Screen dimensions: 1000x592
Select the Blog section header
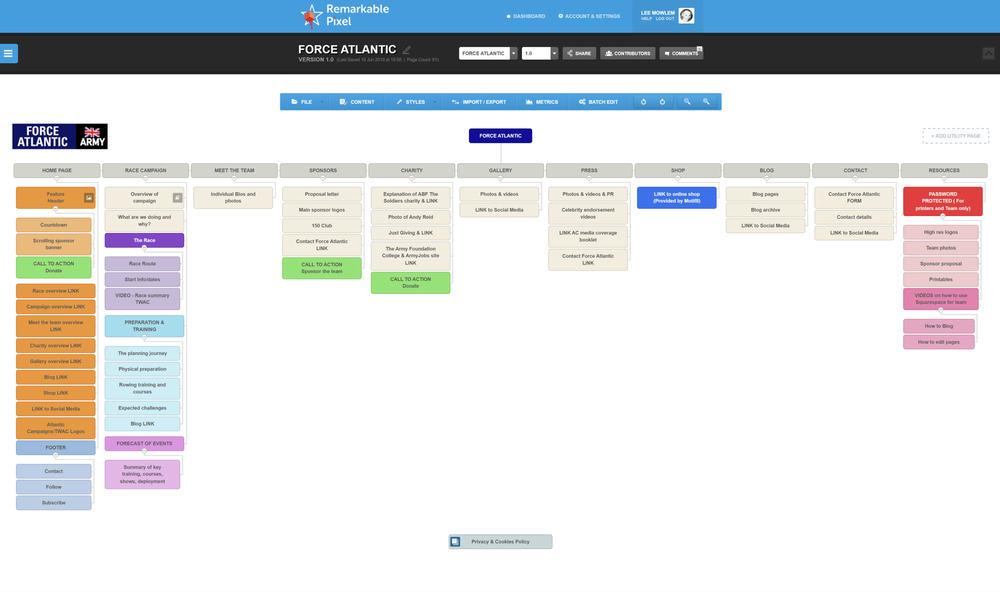point(767,170)
